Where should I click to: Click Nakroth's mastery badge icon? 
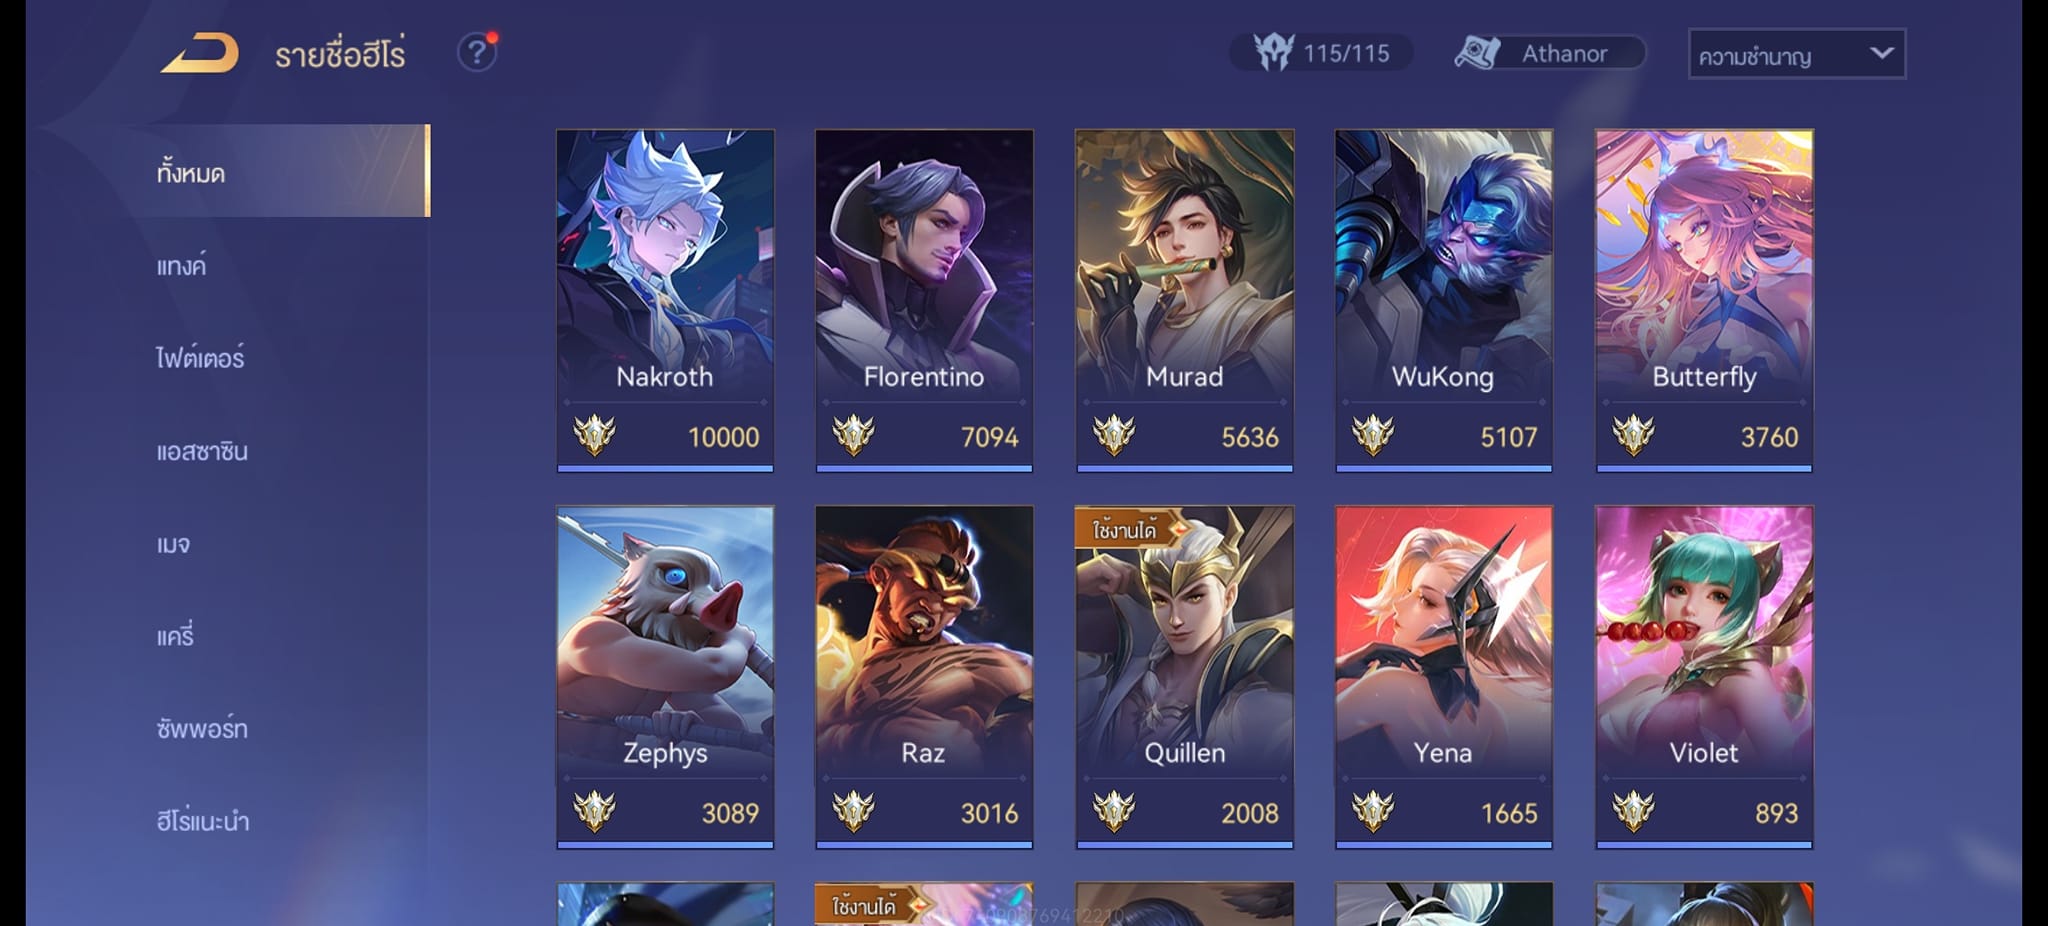594,436
